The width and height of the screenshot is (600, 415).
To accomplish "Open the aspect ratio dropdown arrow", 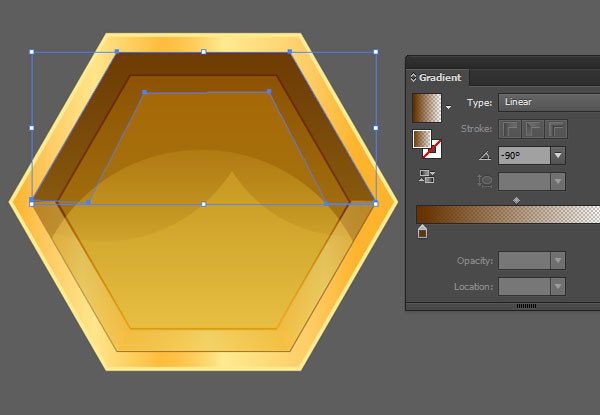I will coord(558,181).
